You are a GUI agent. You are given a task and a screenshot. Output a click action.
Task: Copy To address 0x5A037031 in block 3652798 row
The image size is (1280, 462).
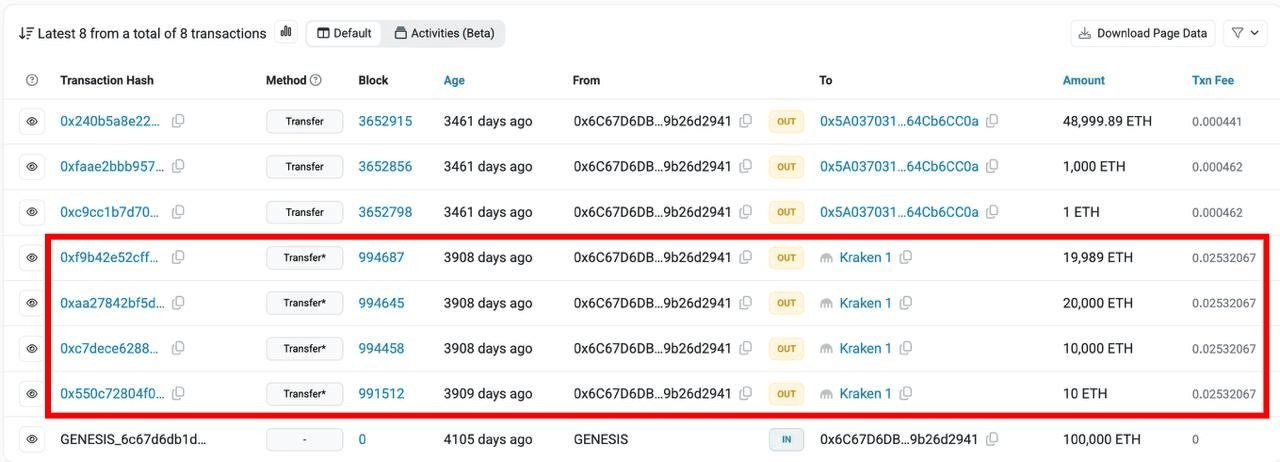click(992, 212)
